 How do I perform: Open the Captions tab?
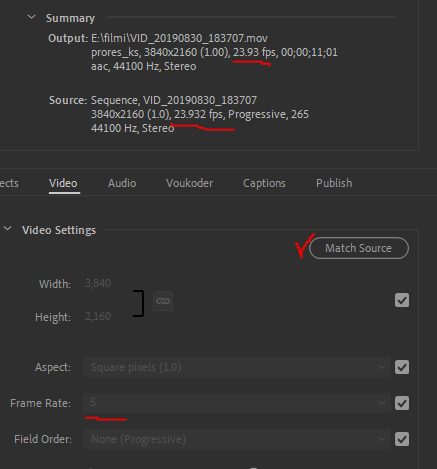pyautogui.click(x=264, y=183)
